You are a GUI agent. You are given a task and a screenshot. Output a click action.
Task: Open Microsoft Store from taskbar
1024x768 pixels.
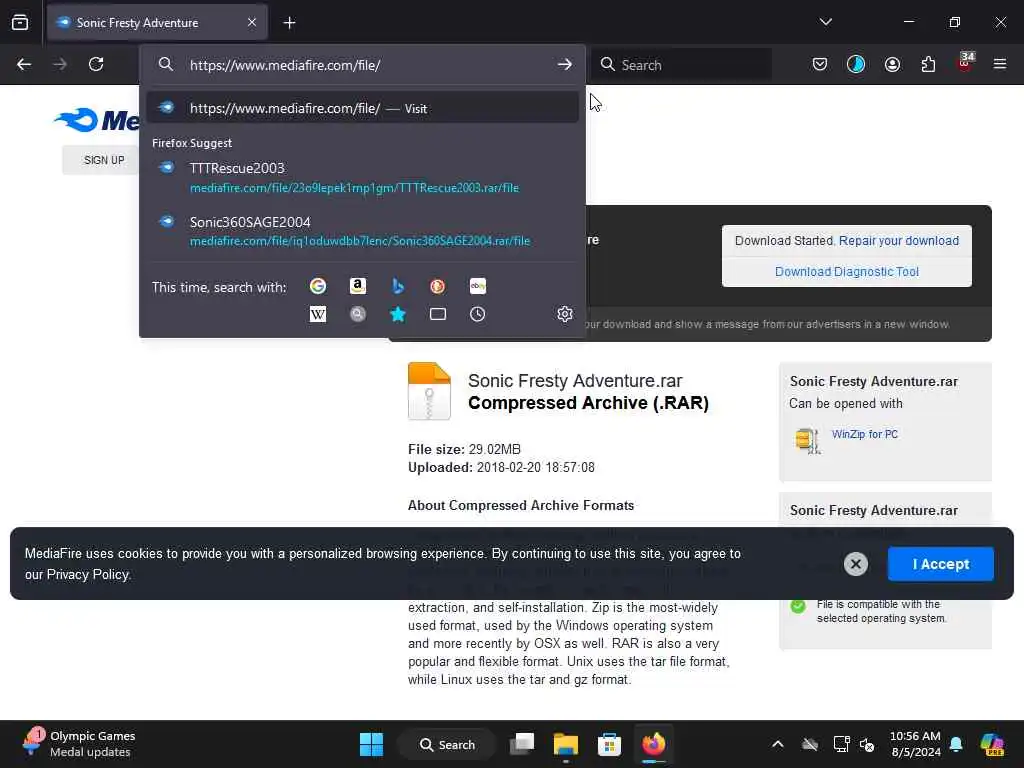click(x=609, y=744)
